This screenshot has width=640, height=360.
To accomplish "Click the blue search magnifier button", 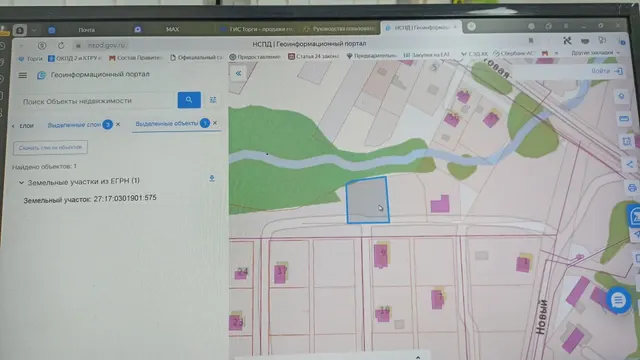I will [x=189, y=100].
